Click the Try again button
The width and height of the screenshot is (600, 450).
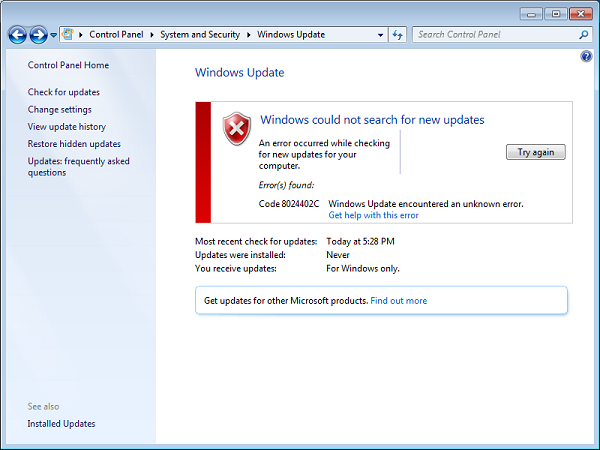point(535,152)
